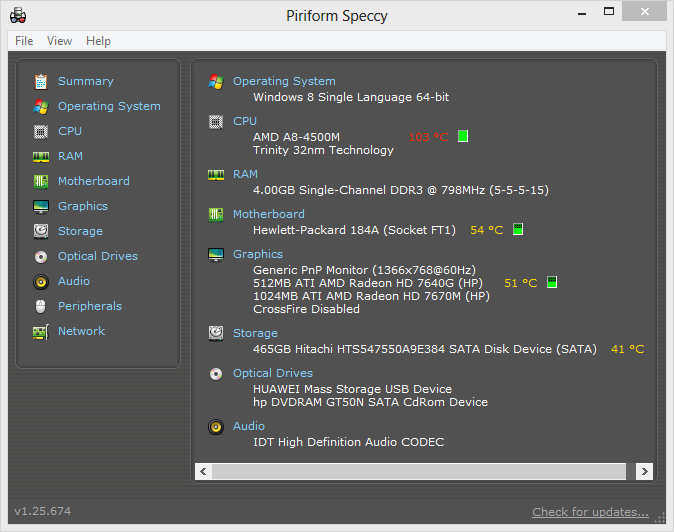Select the Summary item in the sidebar
Image resolution: width=674 pixels, height=532 pixels.
tap(85, 81)
